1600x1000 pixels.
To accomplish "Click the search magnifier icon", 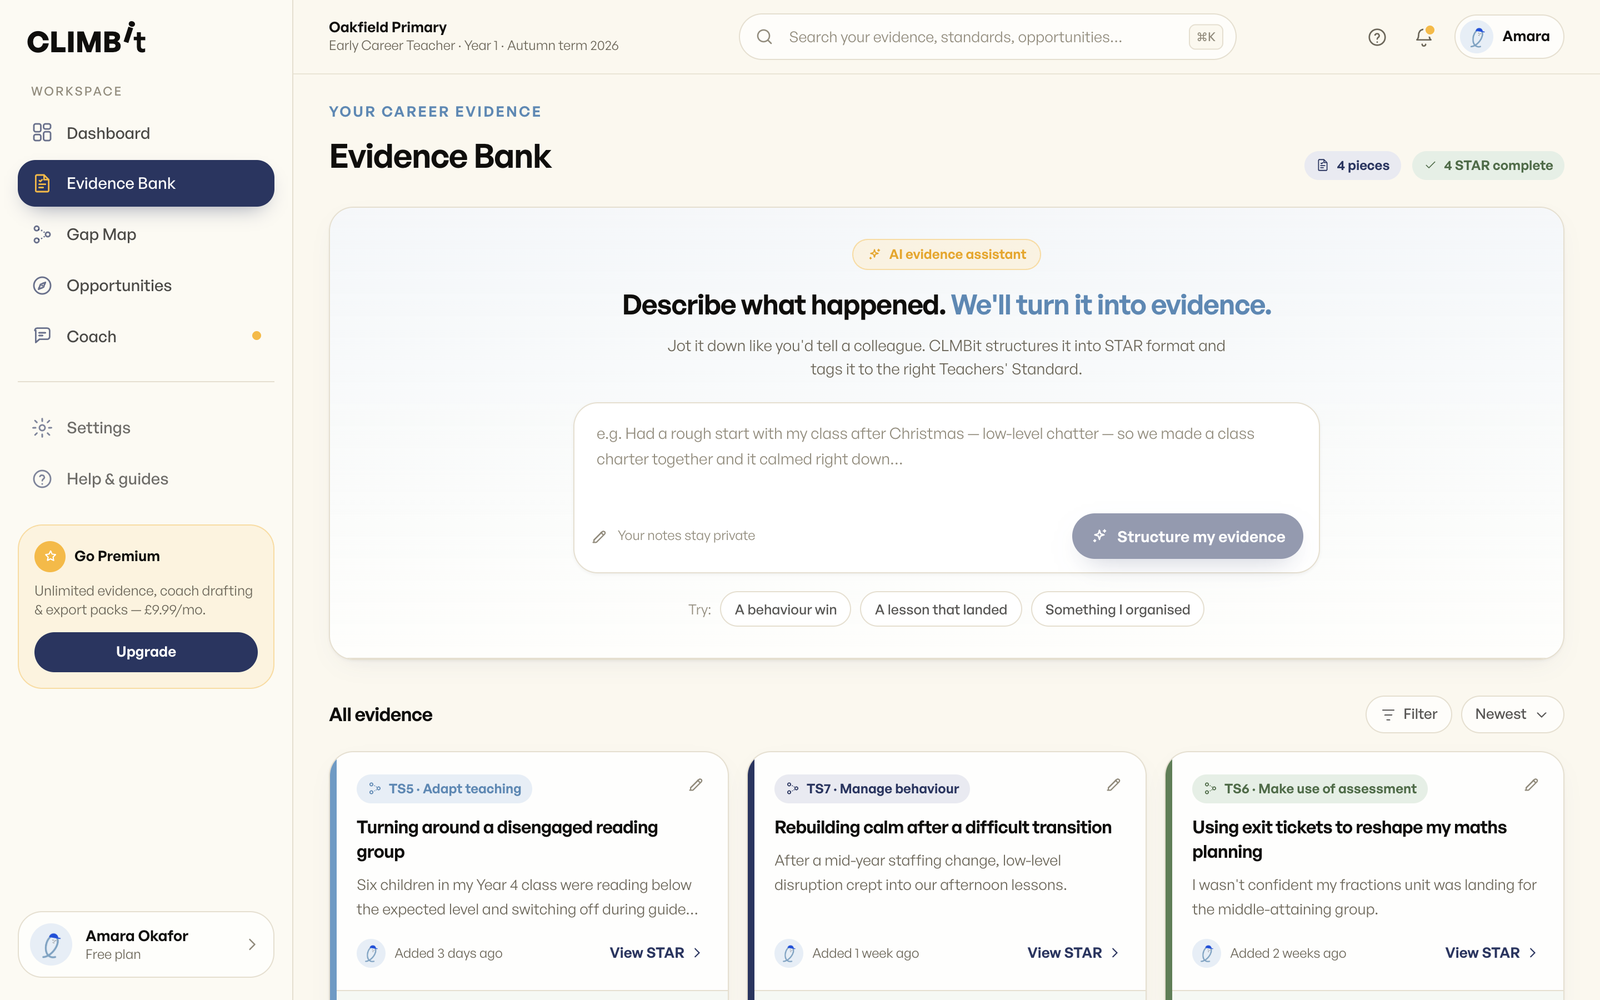I will coord(765,37).
